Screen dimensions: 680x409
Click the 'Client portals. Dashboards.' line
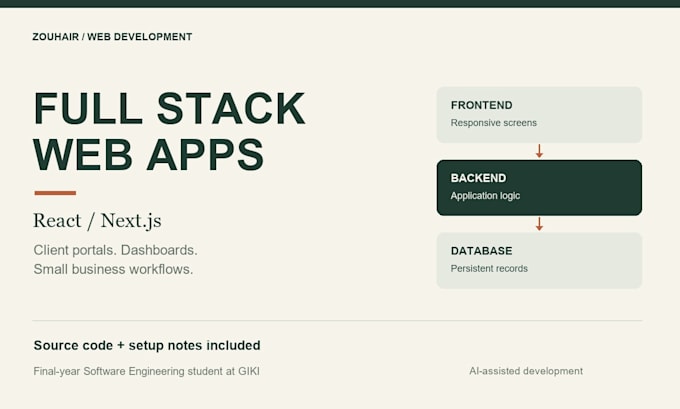115,250
